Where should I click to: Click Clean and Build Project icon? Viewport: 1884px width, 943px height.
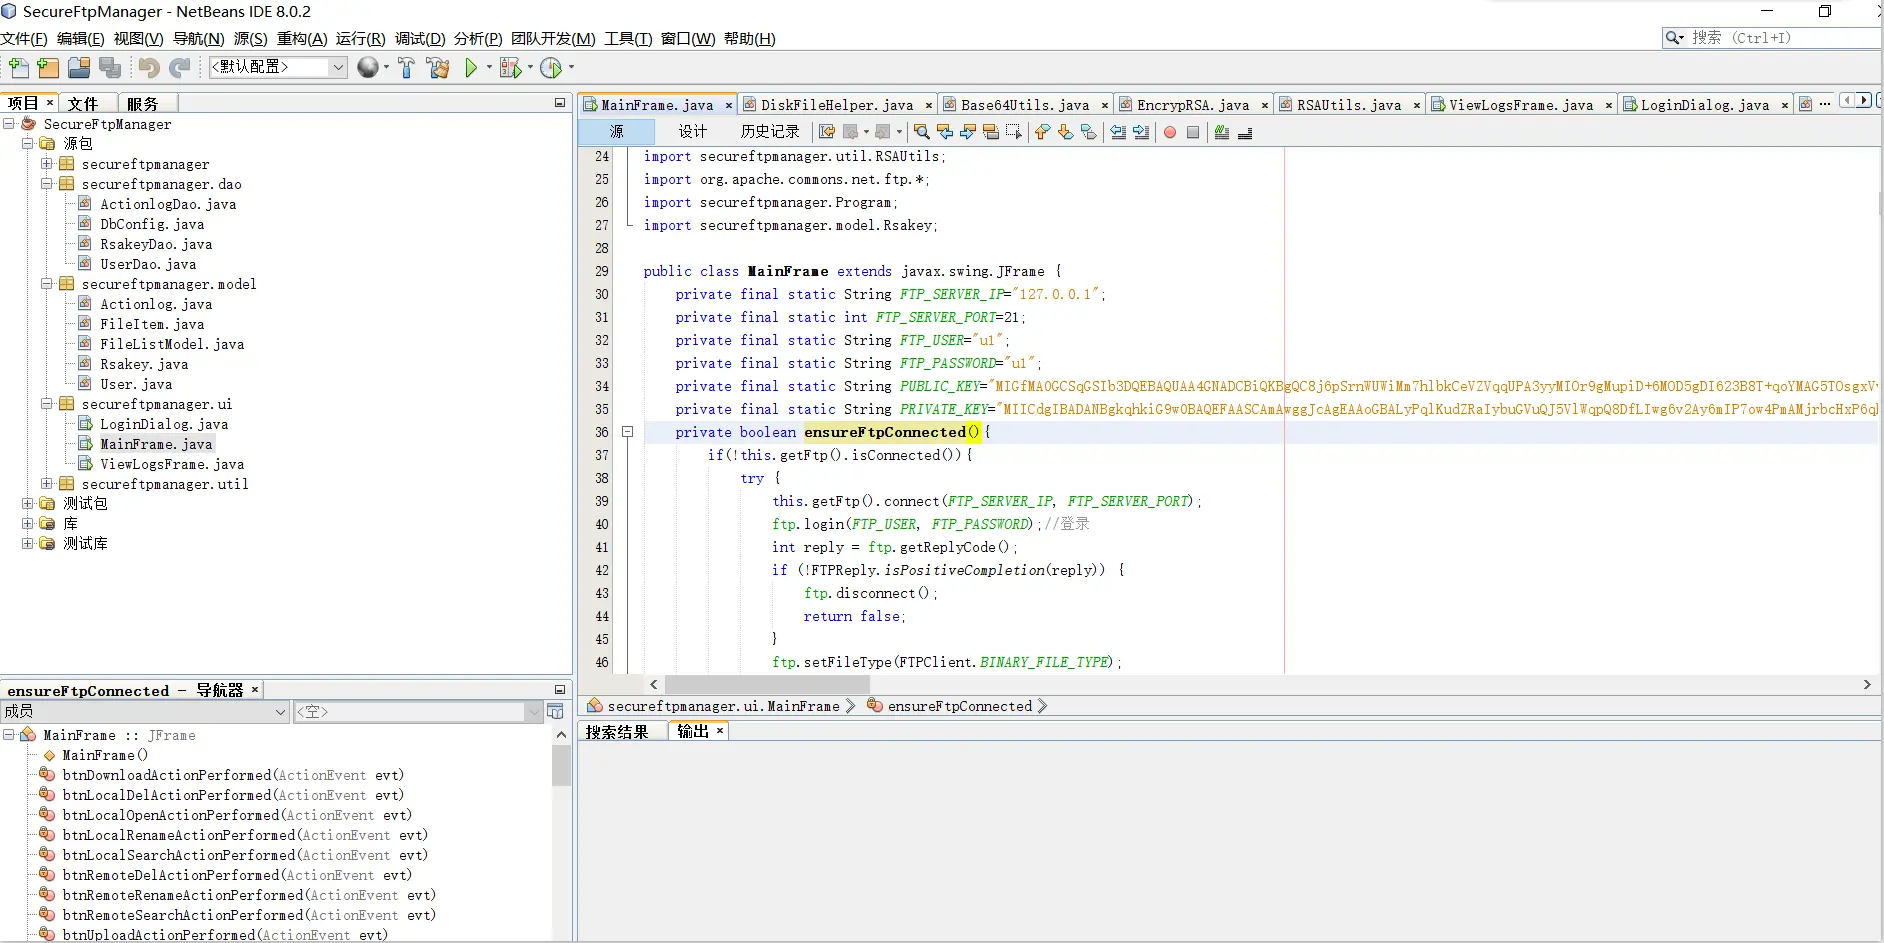point(437,68)
